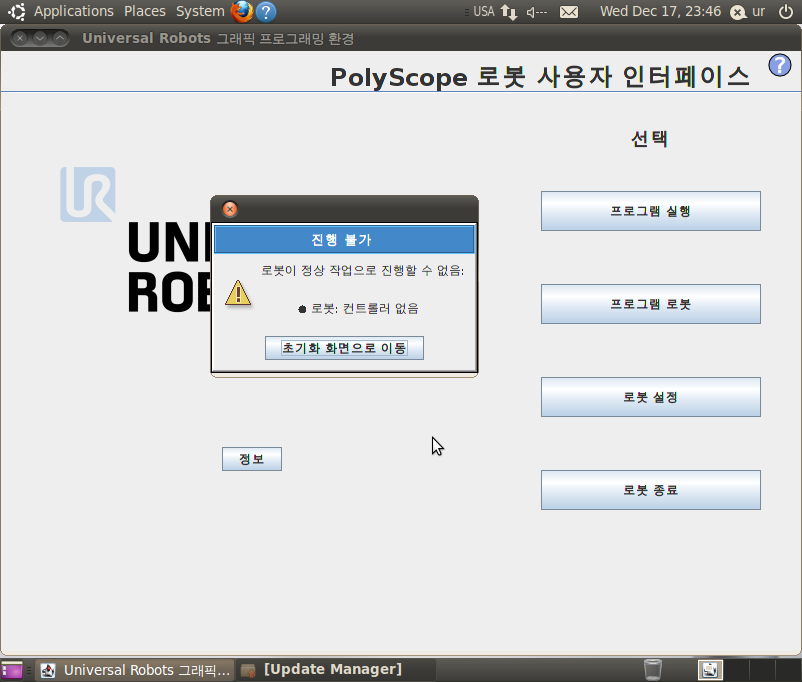Image resolution: width=802 pixels, height=682 pixels.
Task: Open the help icon in top panel
Action: point(266,12)
